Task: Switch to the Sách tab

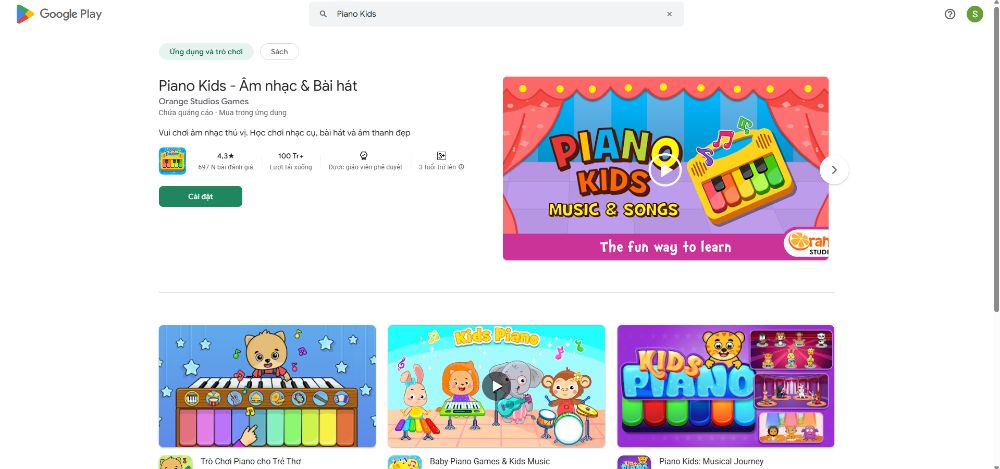Action: 279,52
